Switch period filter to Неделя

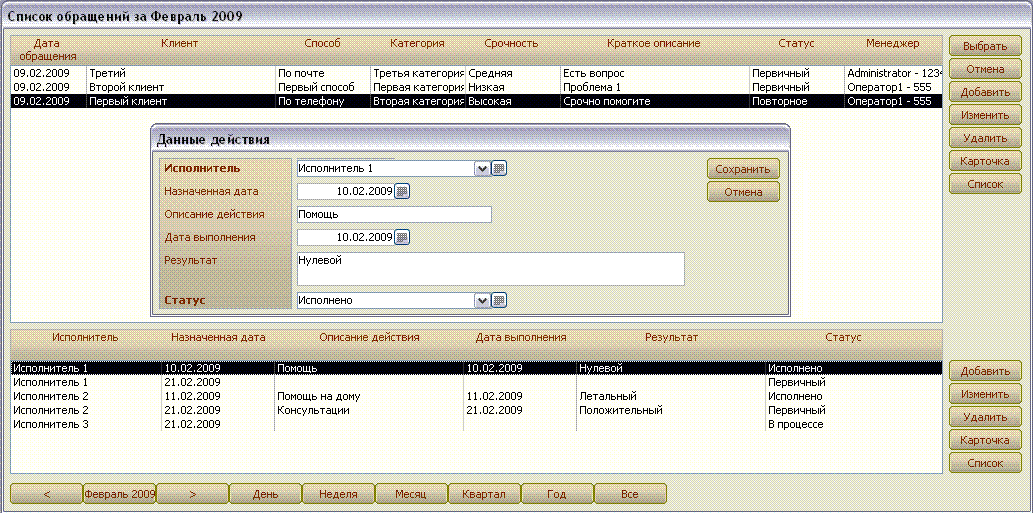pyautogui.click(x=338, y=494)
